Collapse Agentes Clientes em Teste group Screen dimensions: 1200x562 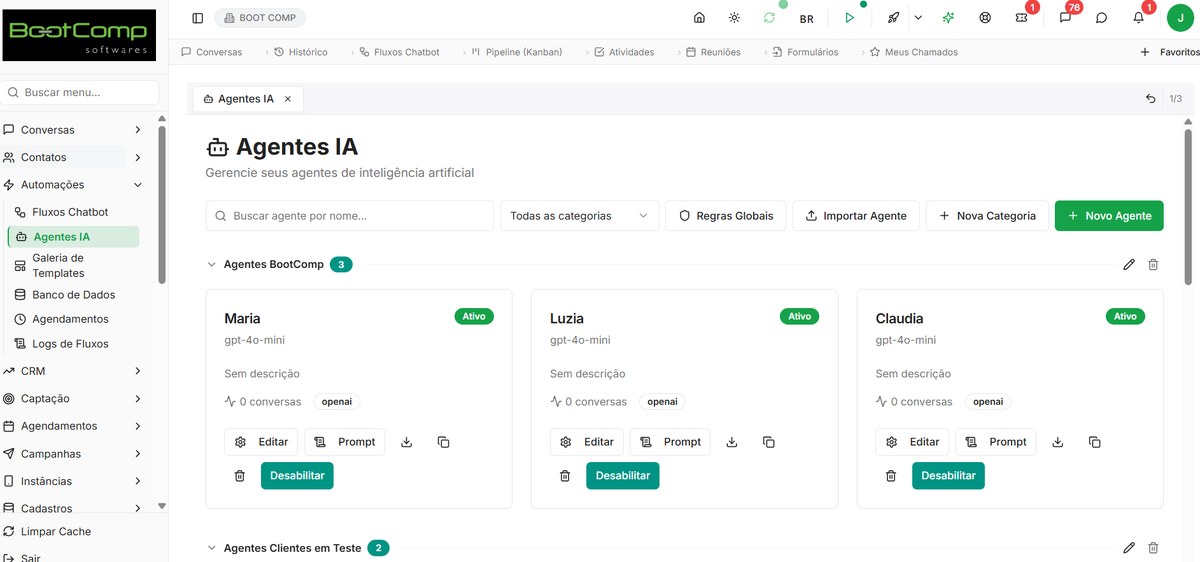(211, 548)
